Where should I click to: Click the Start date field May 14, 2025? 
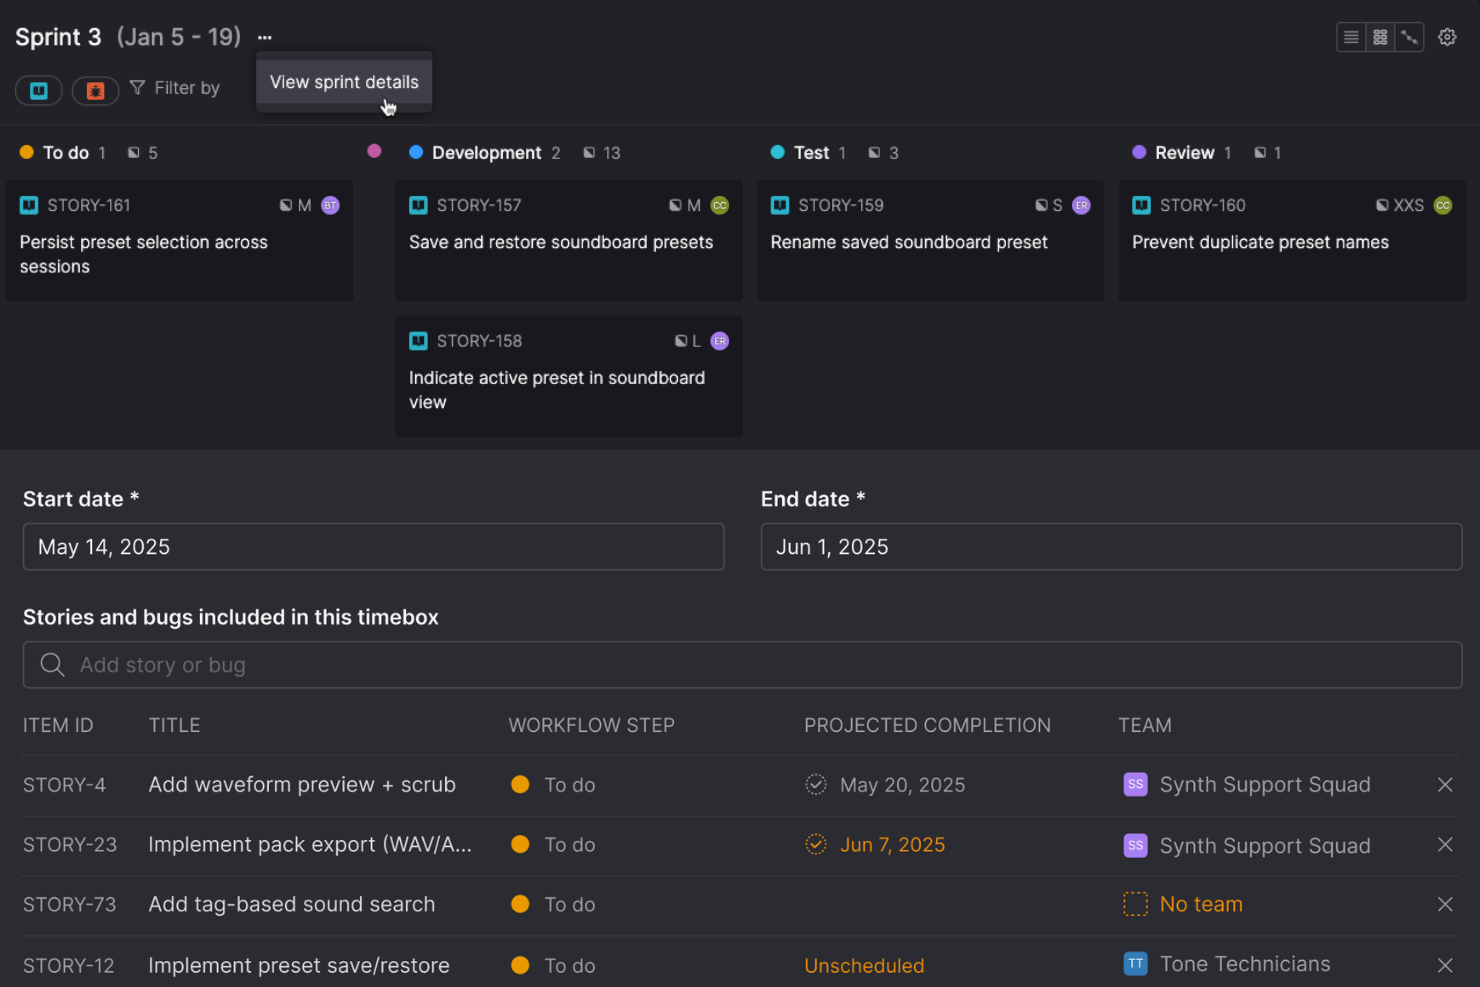point(374,547)
